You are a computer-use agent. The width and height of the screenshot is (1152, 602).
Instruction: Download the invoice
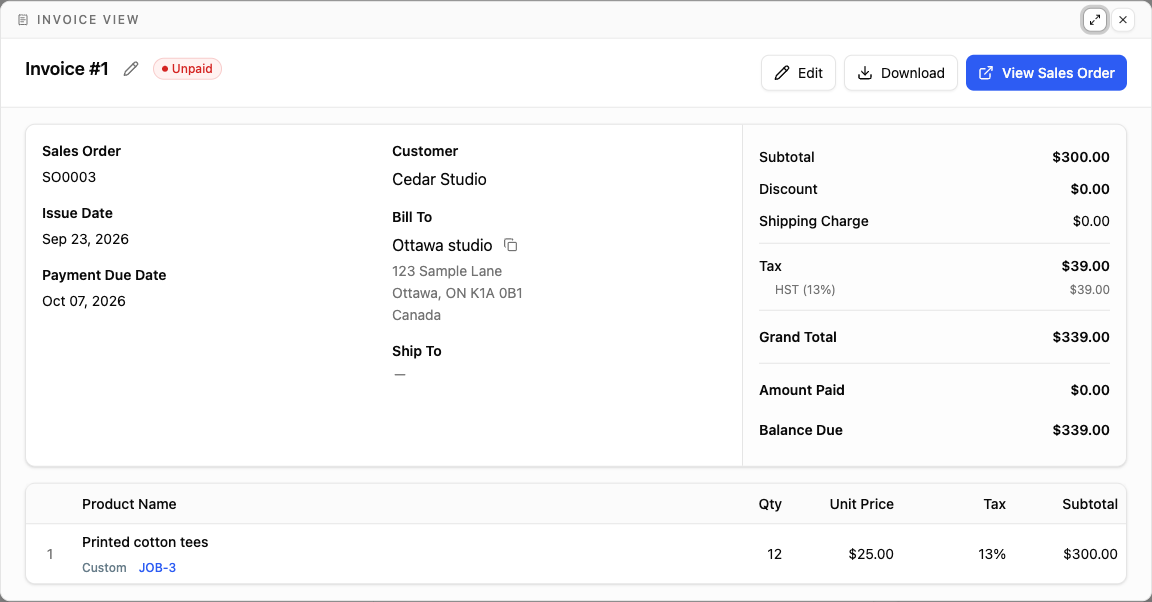(x=901, y=73)
